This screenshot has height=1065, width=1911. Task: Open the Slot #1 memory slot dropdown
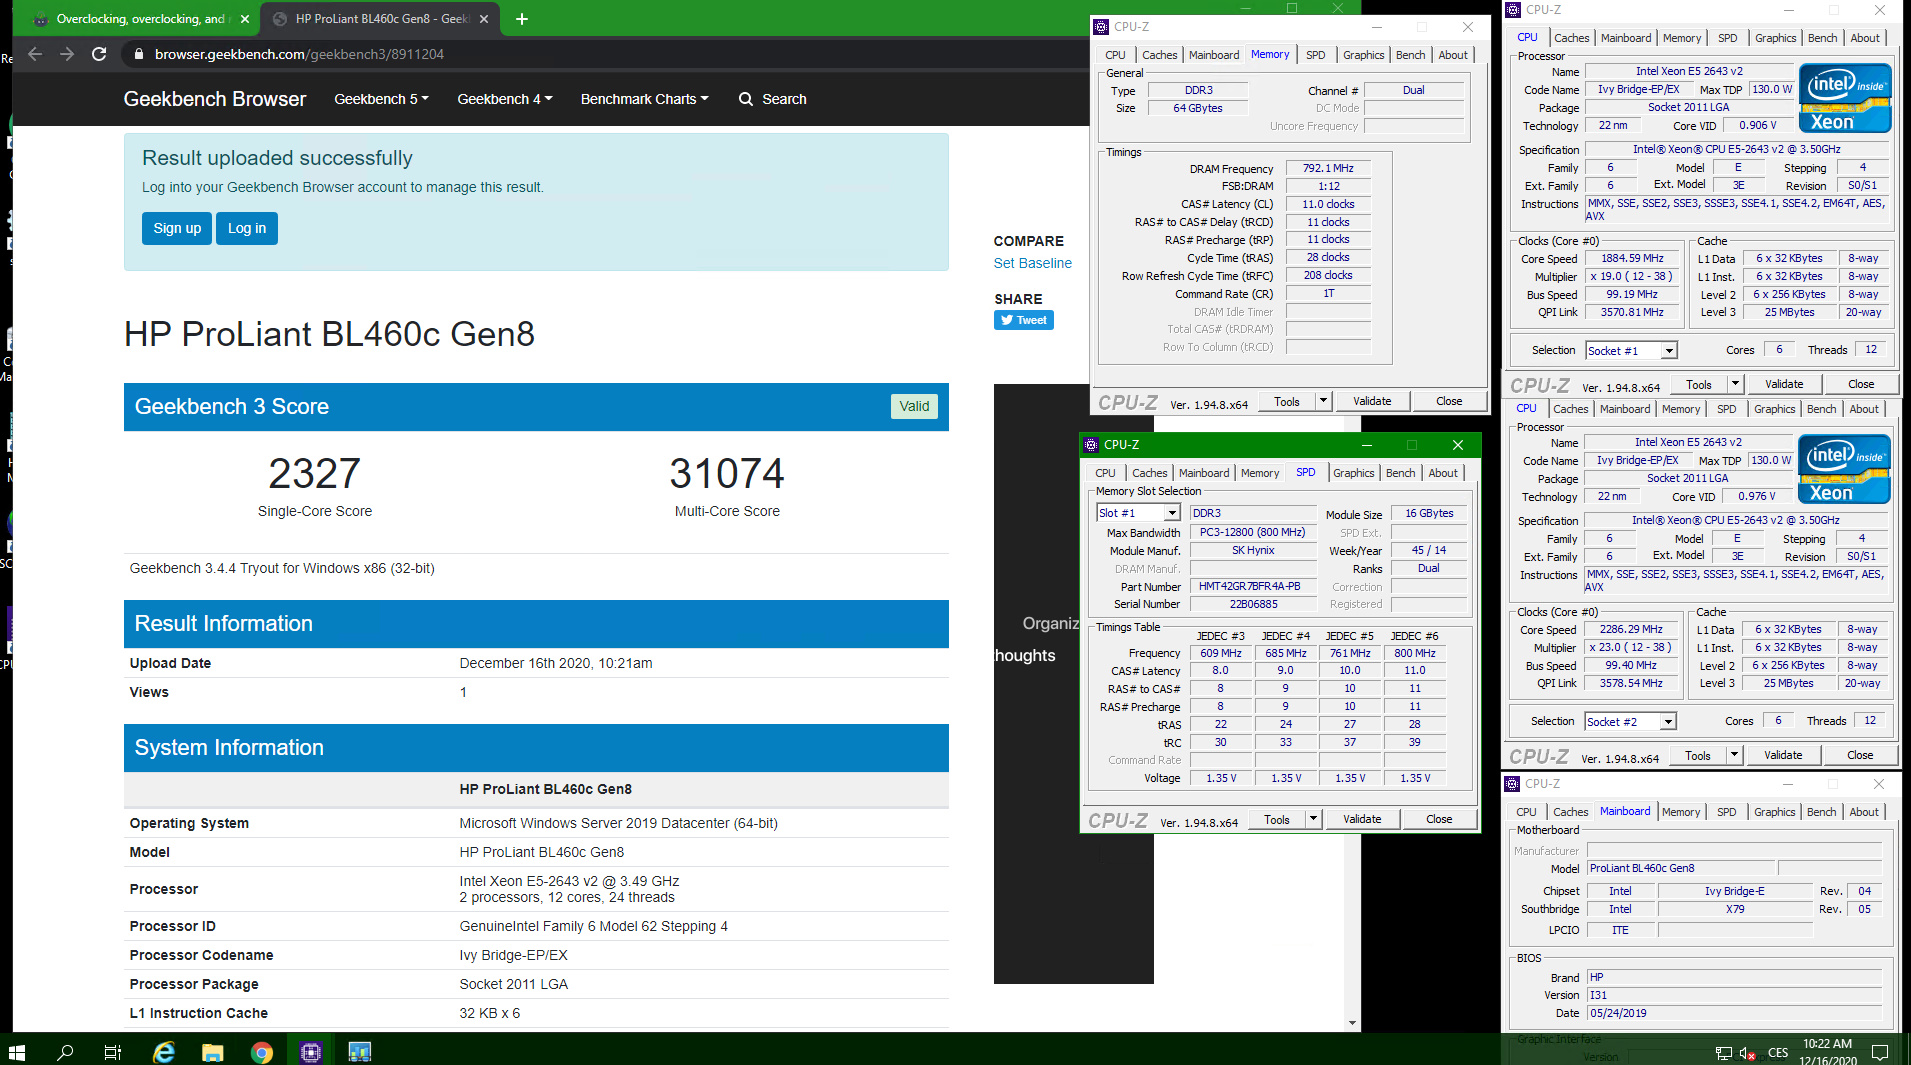[1172, 513]
